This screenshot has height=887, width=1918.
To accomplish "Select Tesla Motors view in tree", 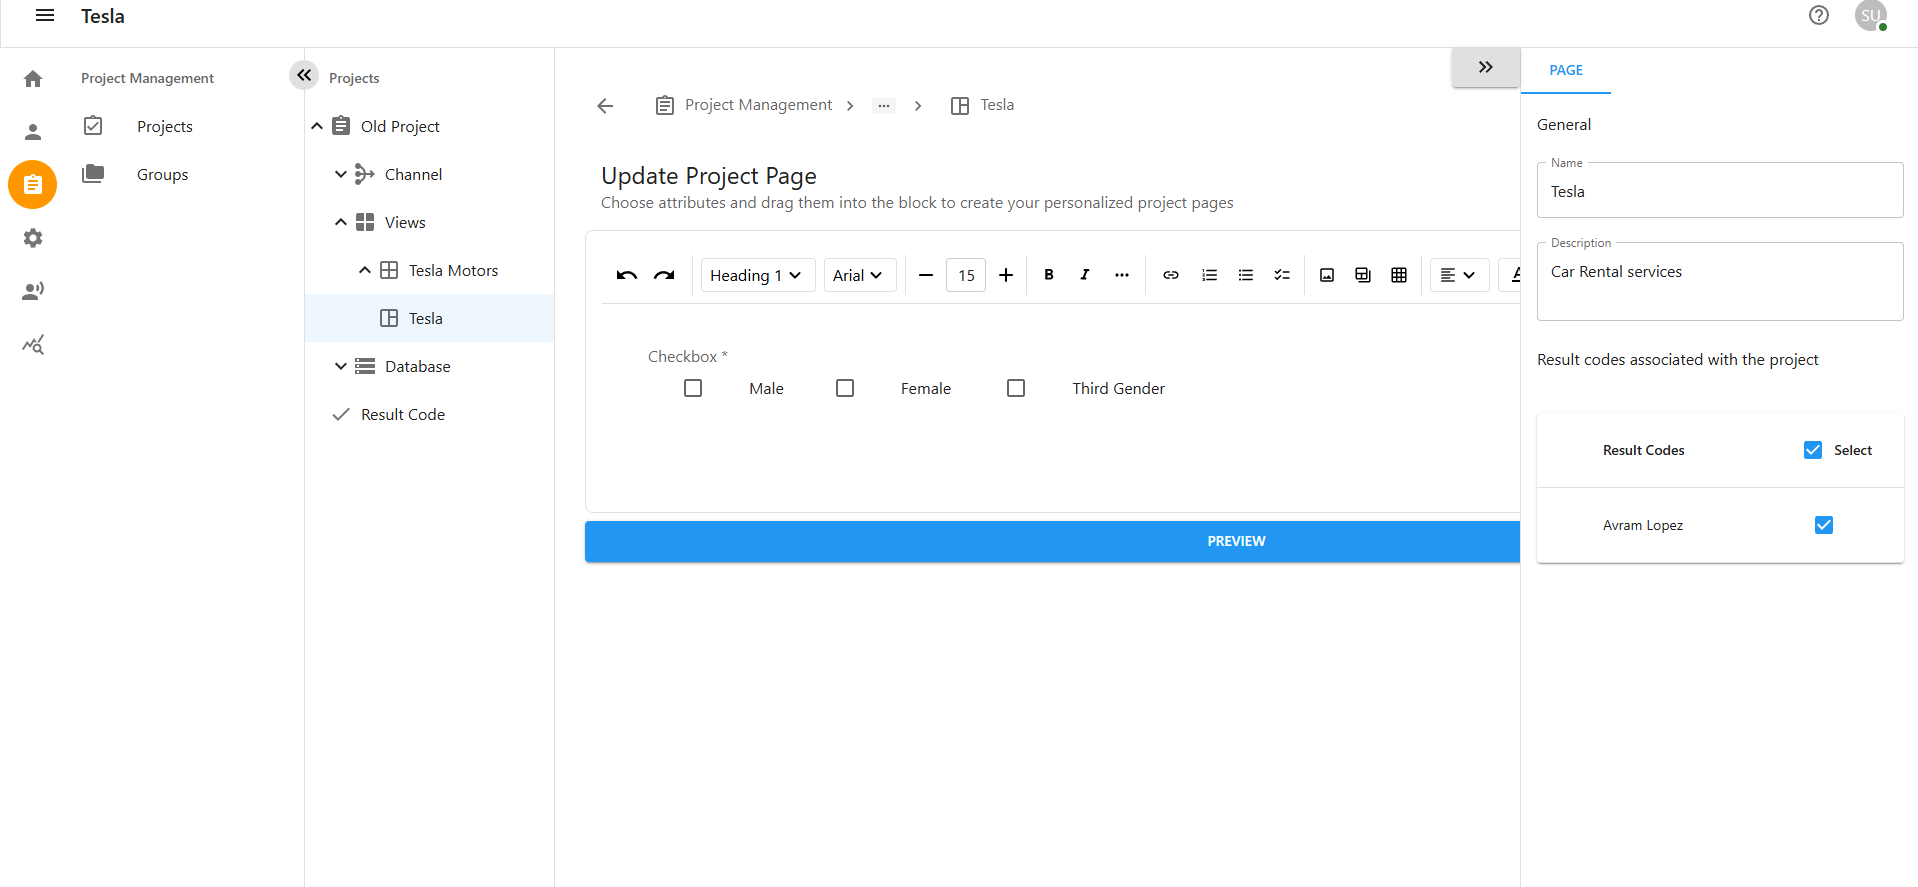I will pos(453,270).
